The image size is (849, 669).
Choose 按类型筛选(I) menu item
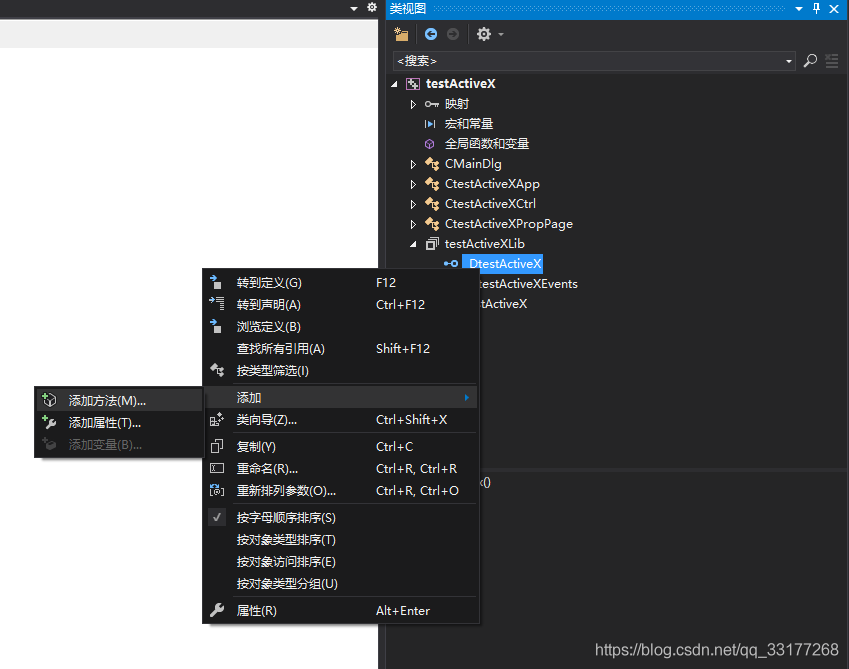tap(341, 371)
